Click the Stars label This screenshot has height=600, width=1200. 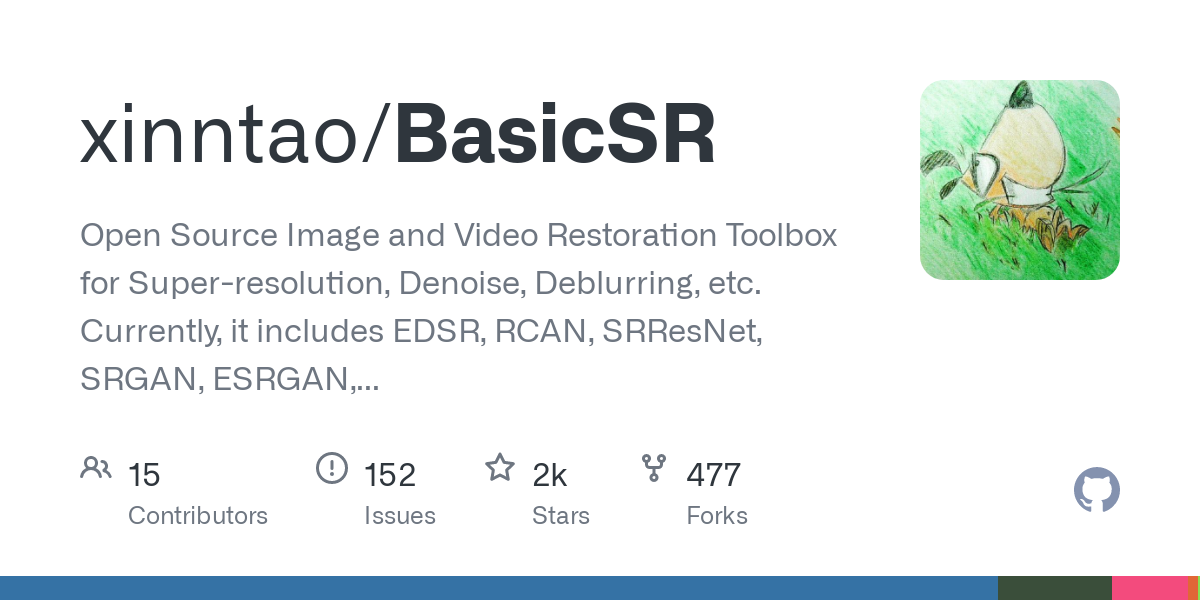click(x=561, y=516)
